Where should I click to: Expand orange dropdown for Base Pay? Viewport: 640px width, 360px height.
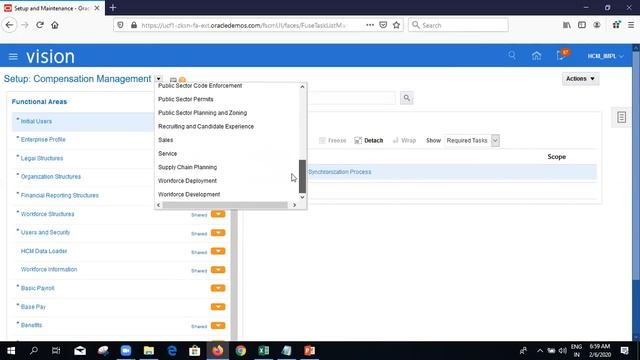coord(218,307)
